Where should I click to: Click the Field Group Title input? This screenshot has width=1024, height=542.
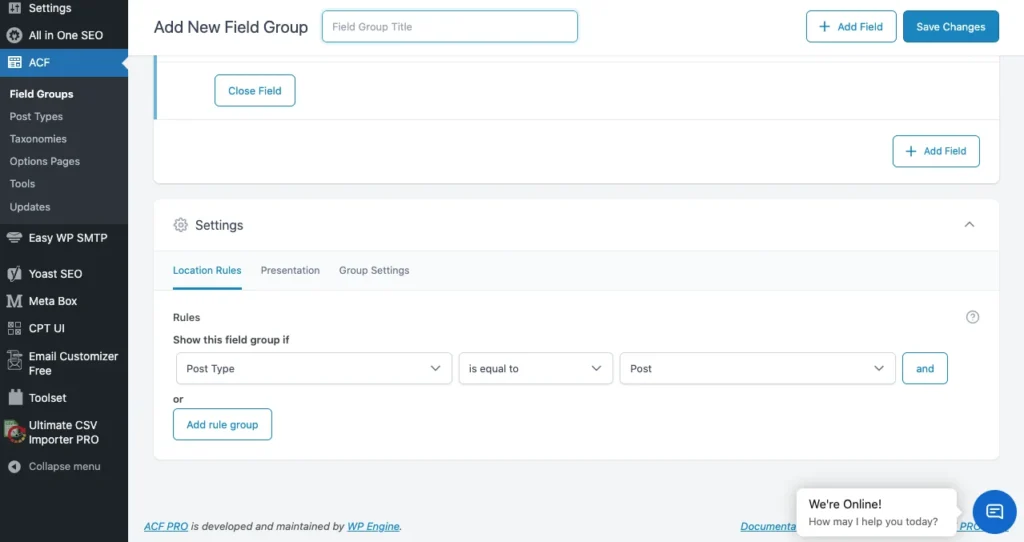pyautogui.click(x=449, y=27)
